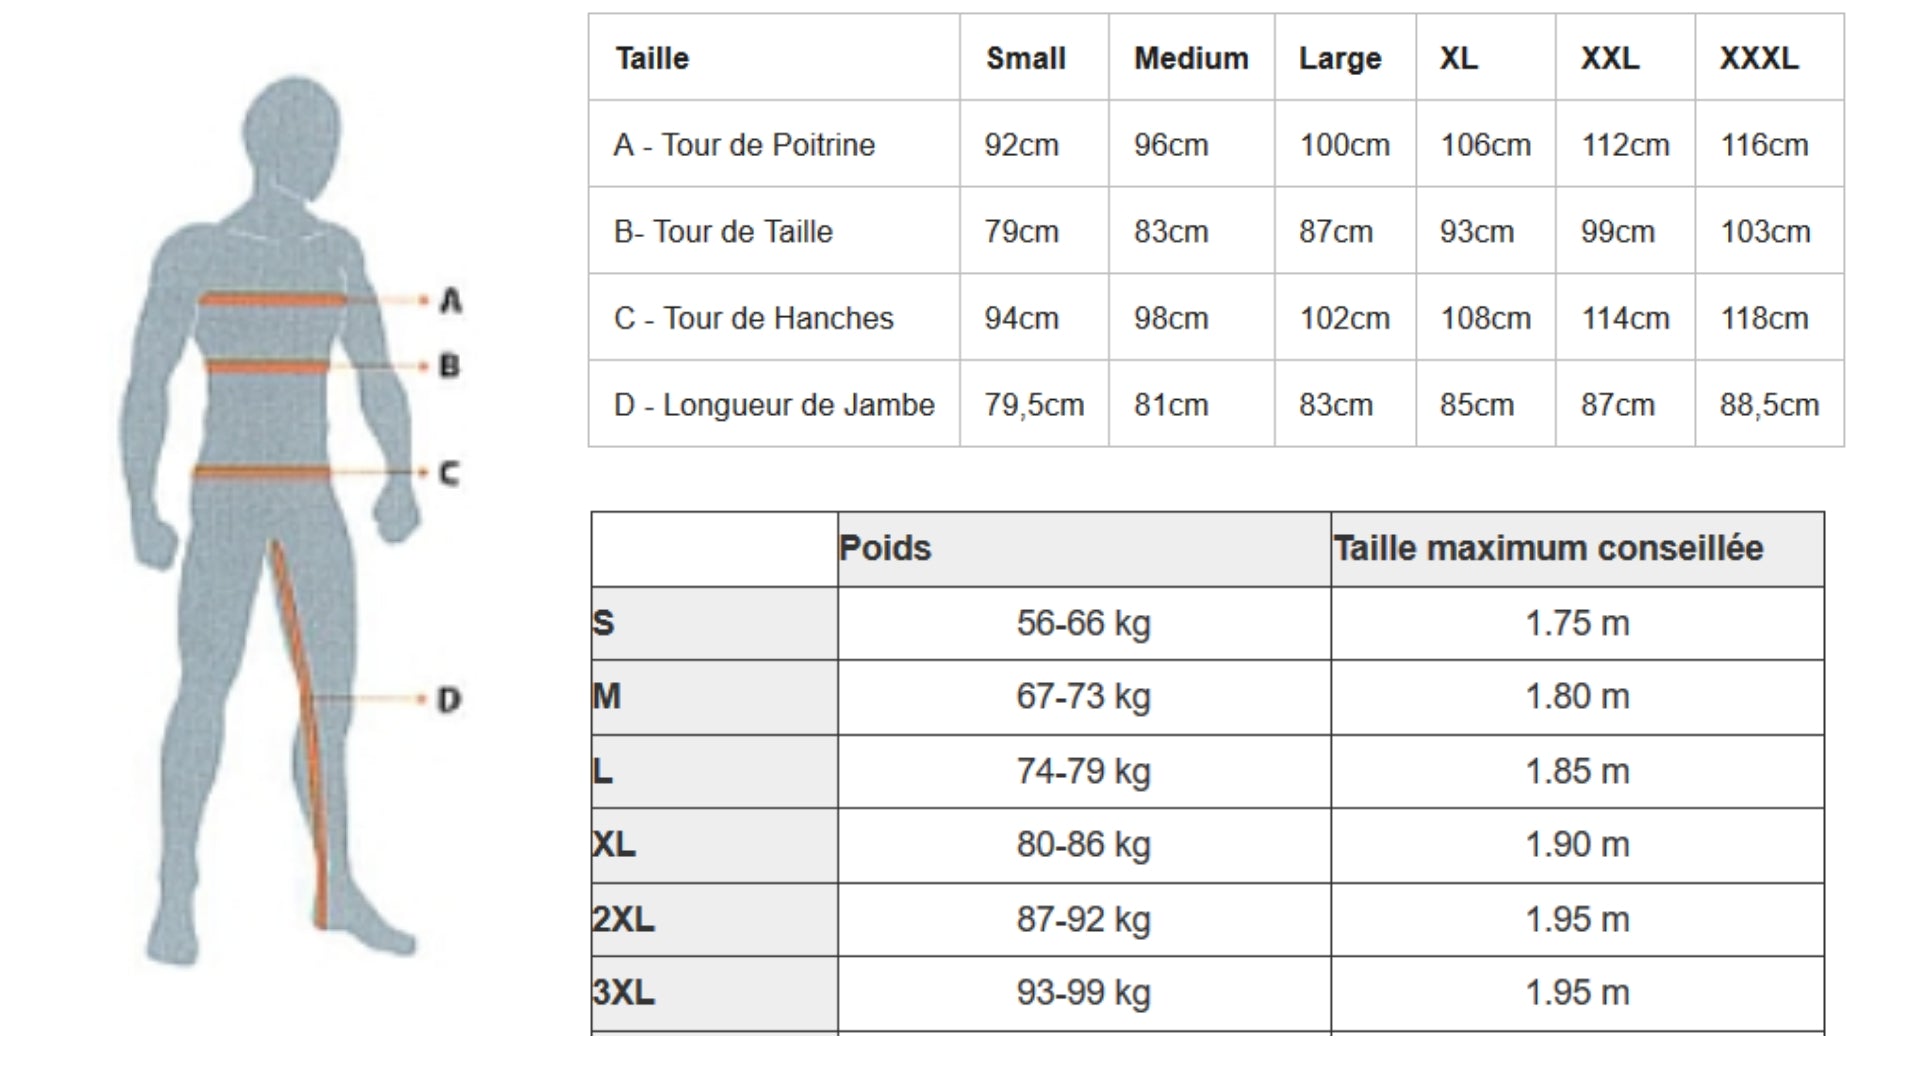1920x1080 pixels.
Task: Select the Medium column header
Action: pos(1191,58)
